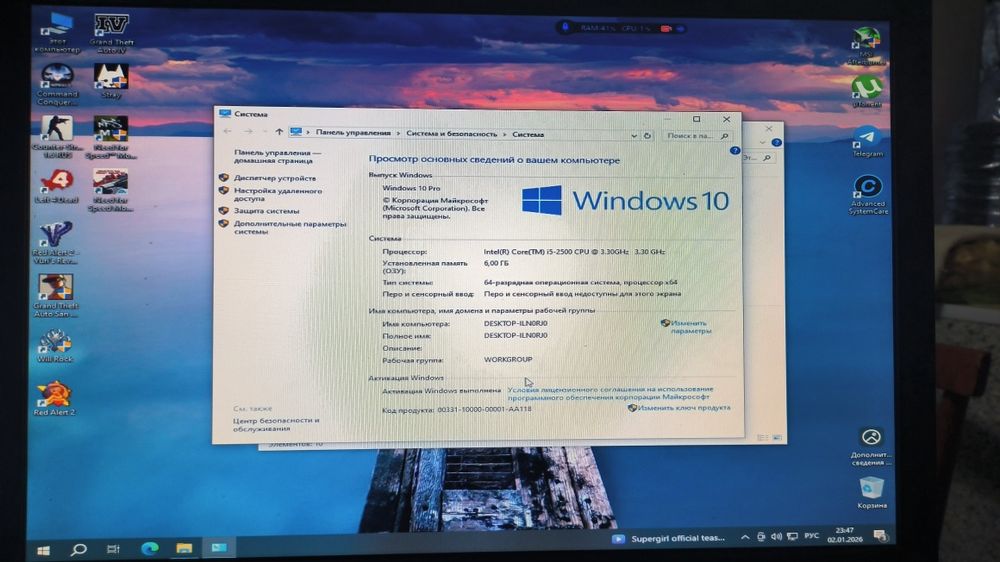Screen dimensions: 1000x562
Task: Select the Корзина recycle bin icon
Action: tap(871, 492)
